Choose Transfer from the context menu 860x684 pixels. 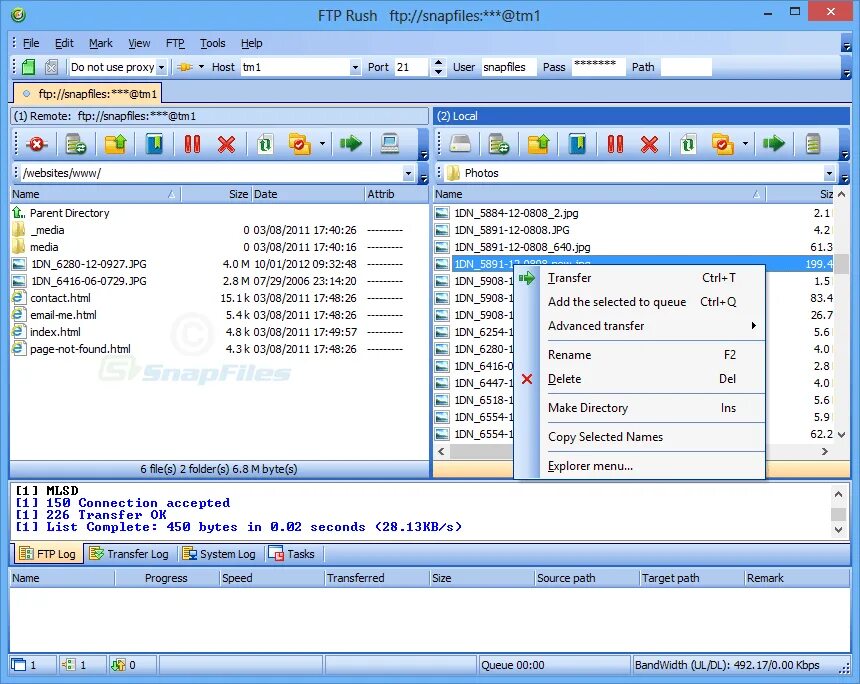641,278
